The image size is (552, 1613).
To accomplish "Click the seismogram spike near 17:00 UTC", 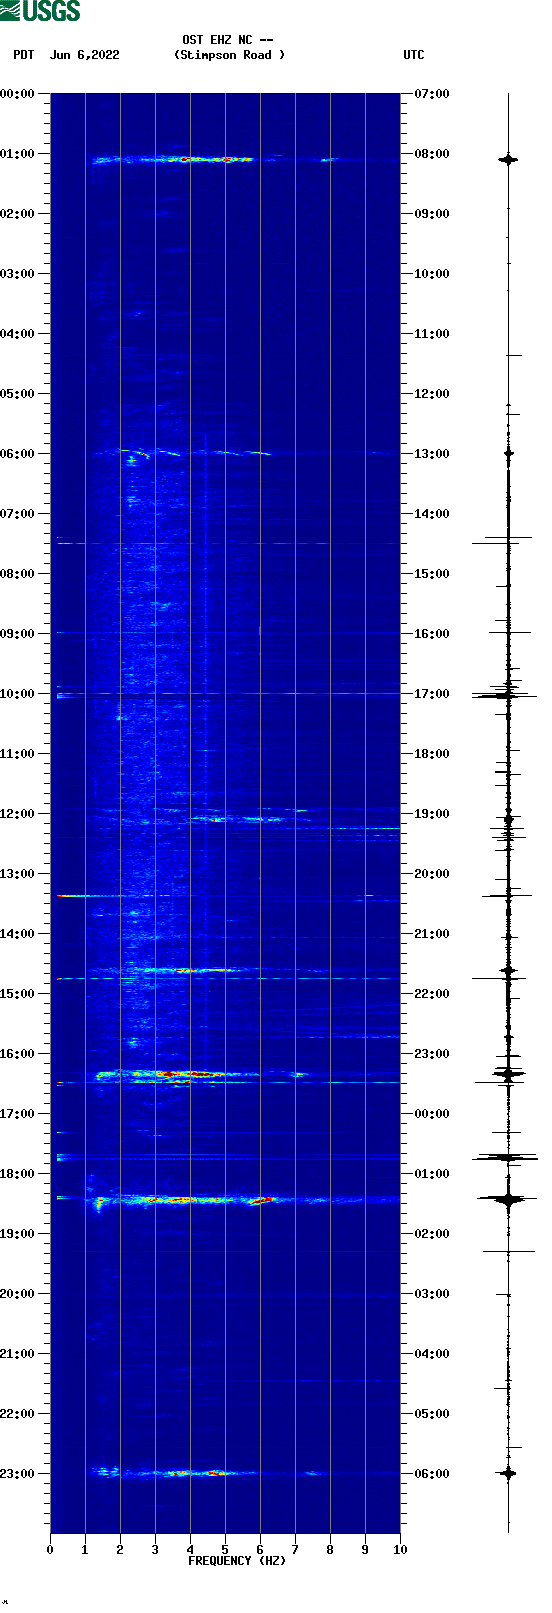I will [x=505, y=694].
